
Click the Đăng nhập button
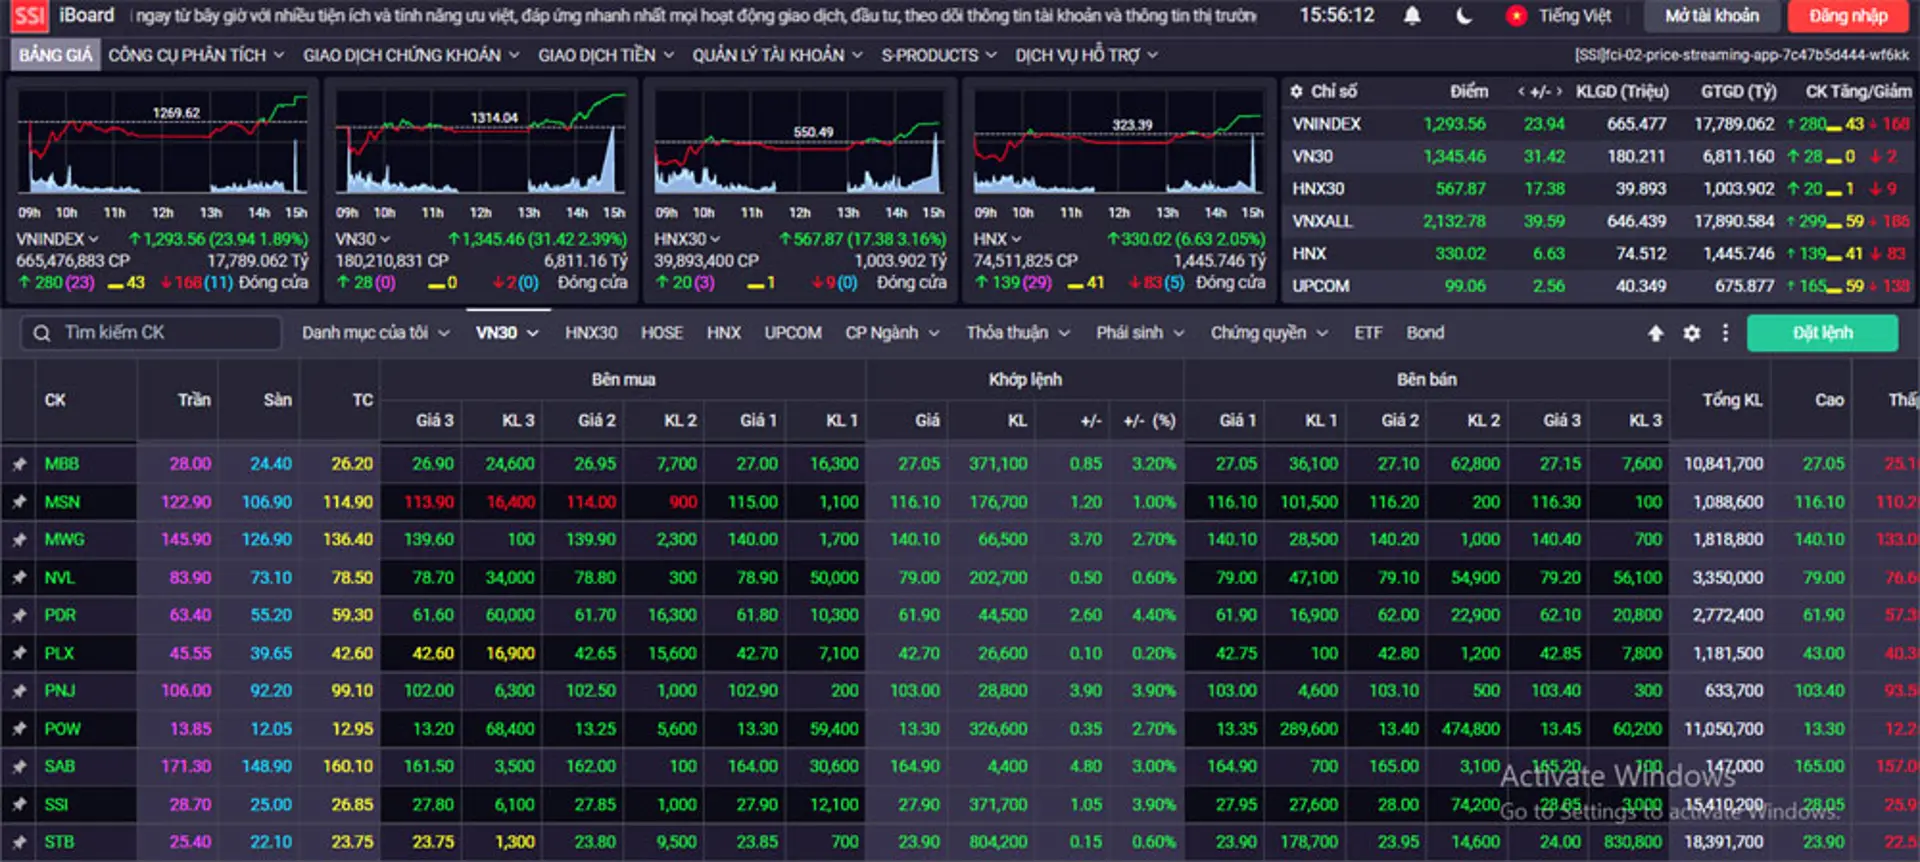pyautogui.click(x=1848, y=16)
